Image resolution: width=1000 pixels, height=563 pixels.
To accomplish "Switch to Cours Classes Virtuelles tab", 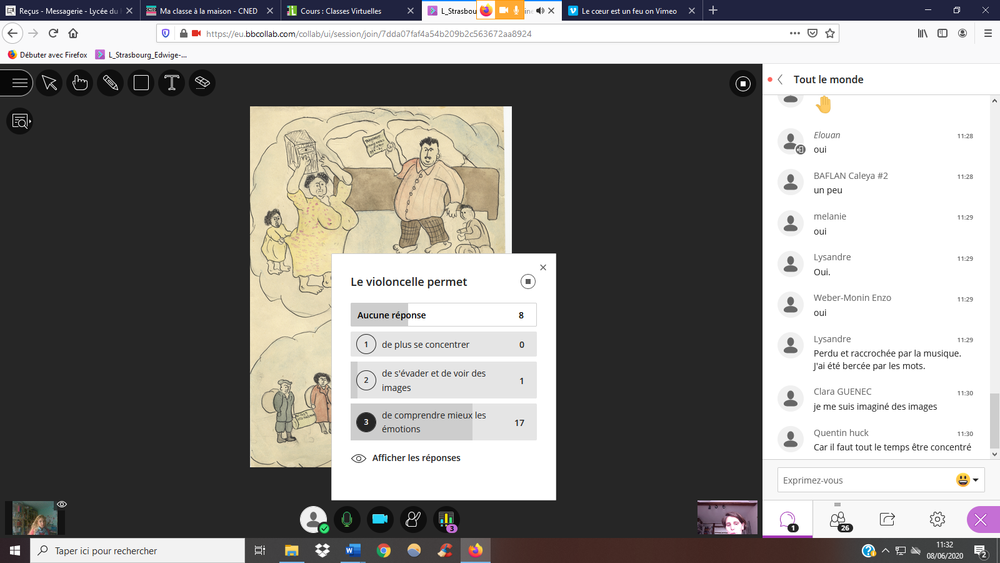I will [350, 11].
